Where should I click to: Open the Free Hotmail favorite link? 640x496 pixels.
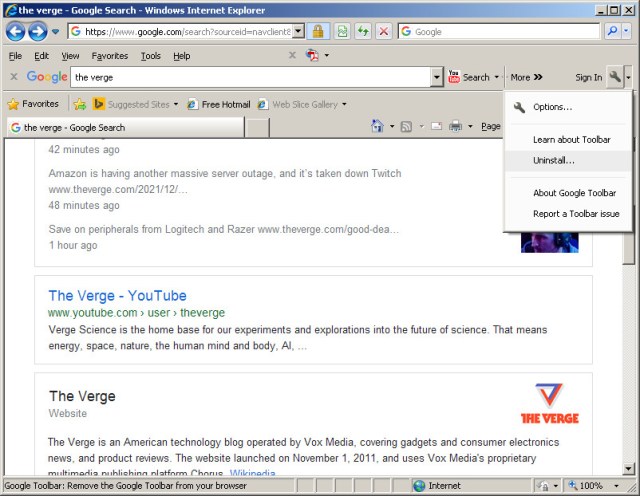(218, 105)
